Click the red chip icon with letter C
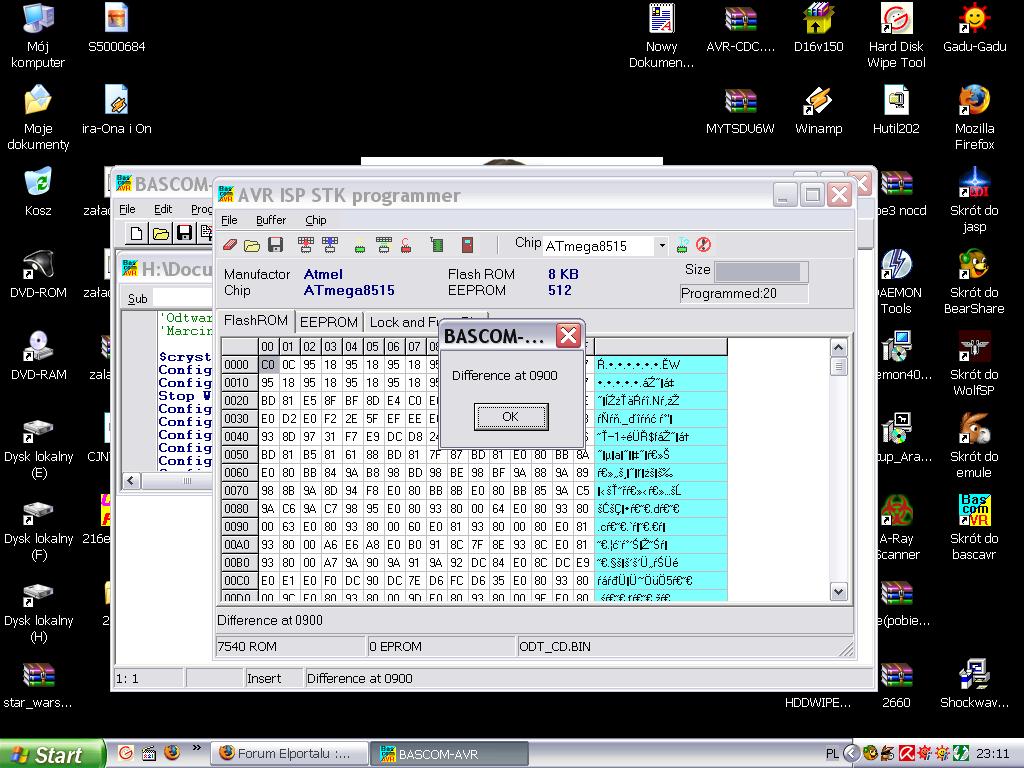This screenshot has height=768, width=1024. [x=406, y=246]
